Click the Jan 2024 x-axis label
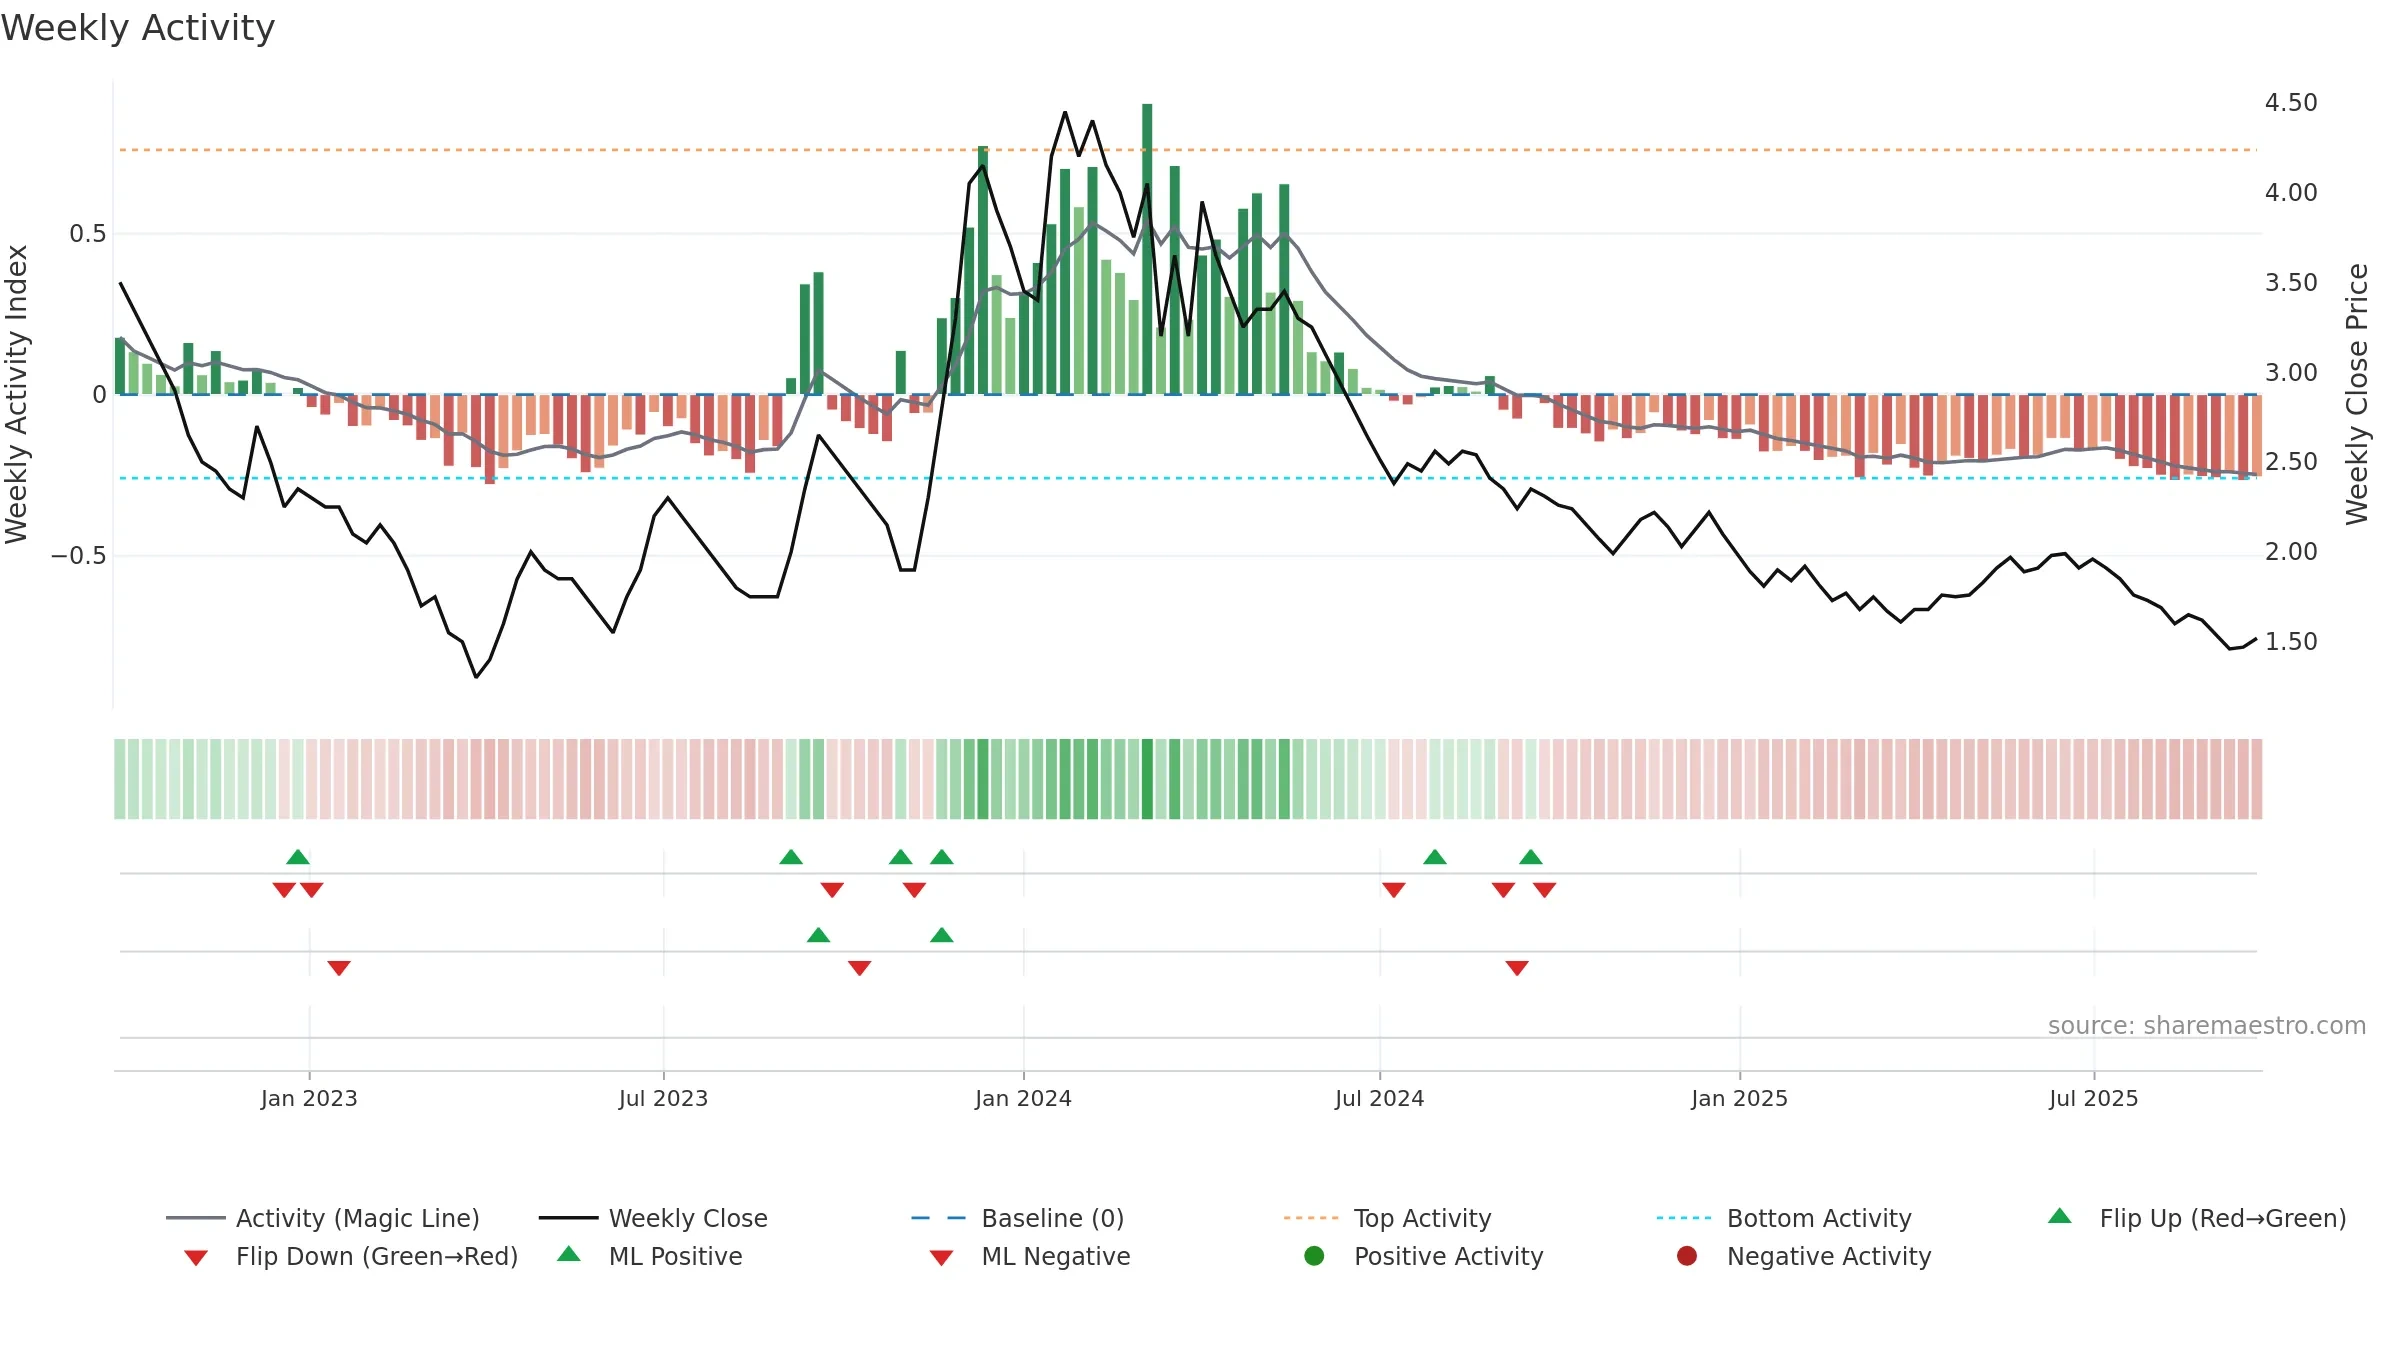 tap(1023, 1099)
